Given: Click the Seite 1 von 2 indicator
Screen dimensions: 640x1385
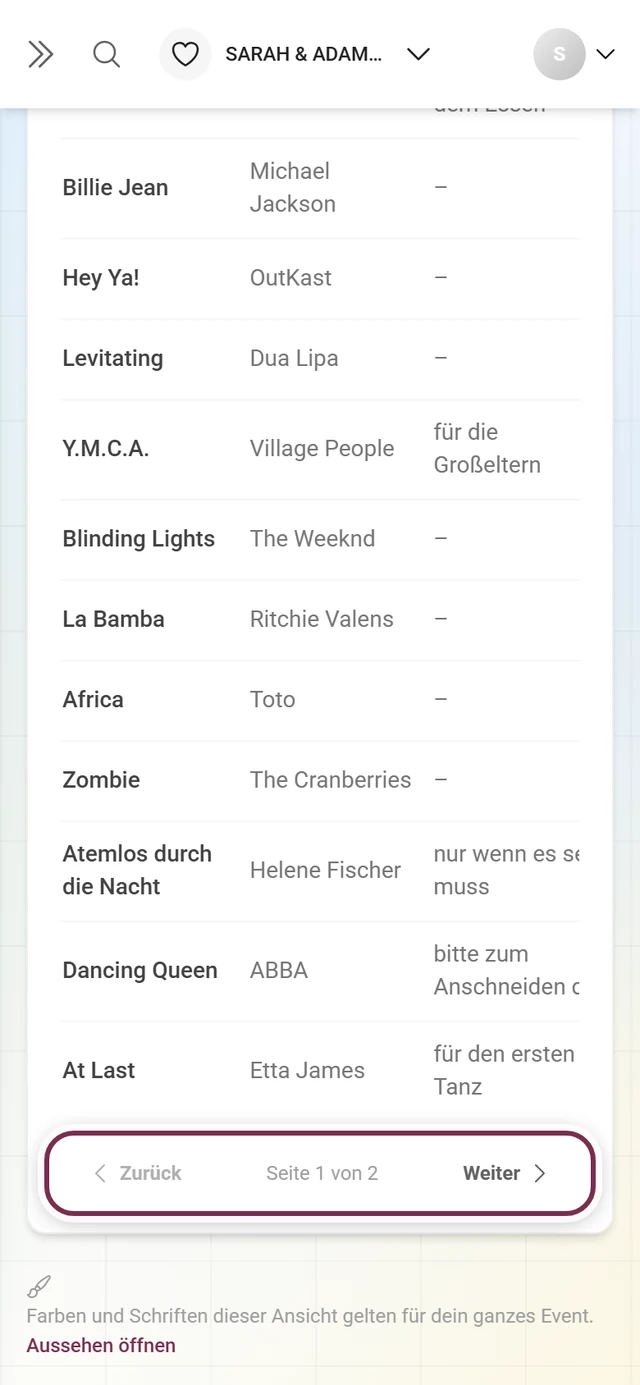Looking at the screenshot, I should (322, 1173).
